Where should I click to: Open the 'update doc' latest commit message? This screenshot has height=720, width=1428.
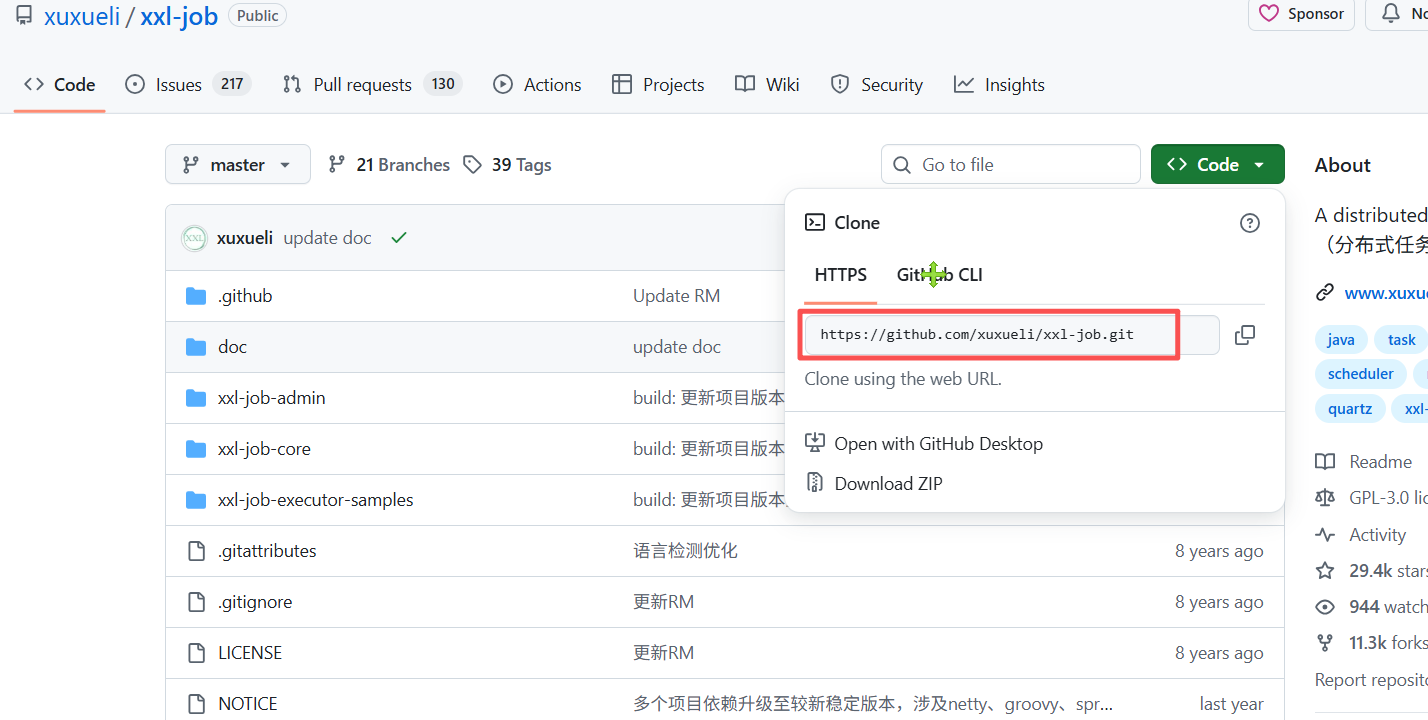[x=327, y=238]
